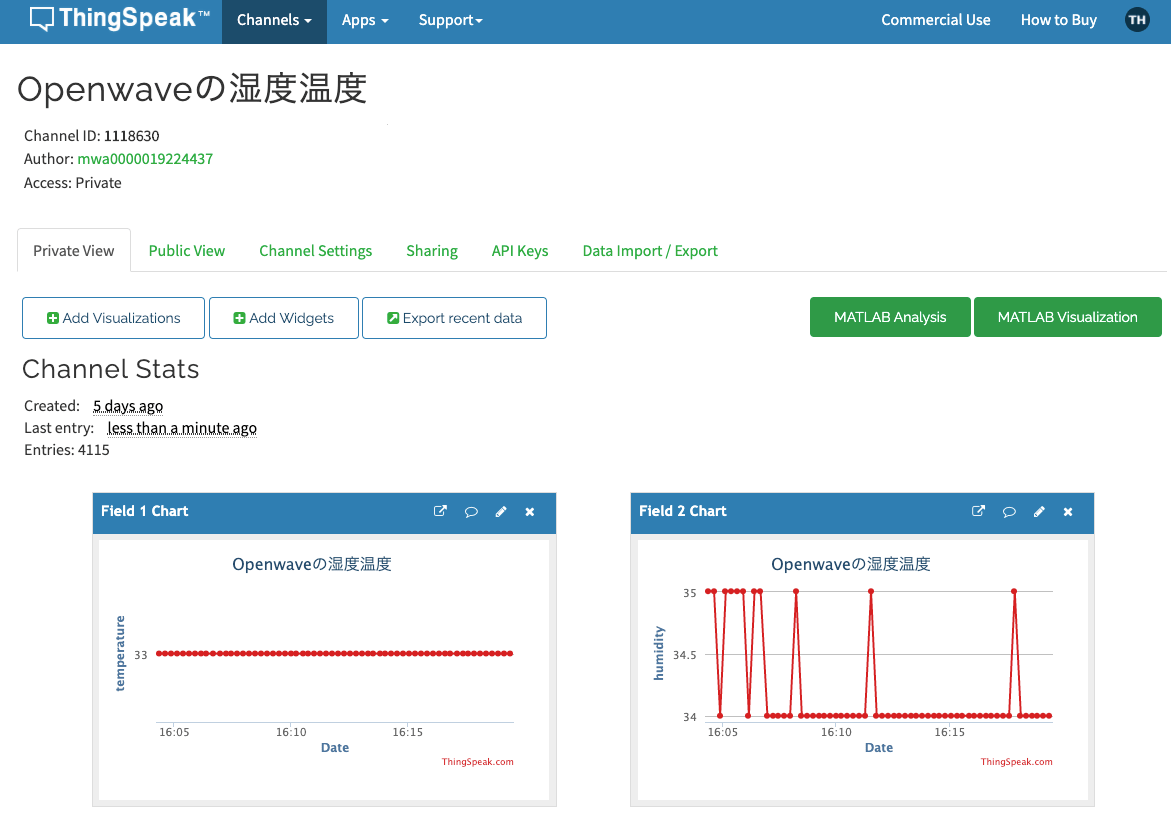Click the Field 2 Chart header title
This screenshot has height=820, width=1171.
click(683, 512)
